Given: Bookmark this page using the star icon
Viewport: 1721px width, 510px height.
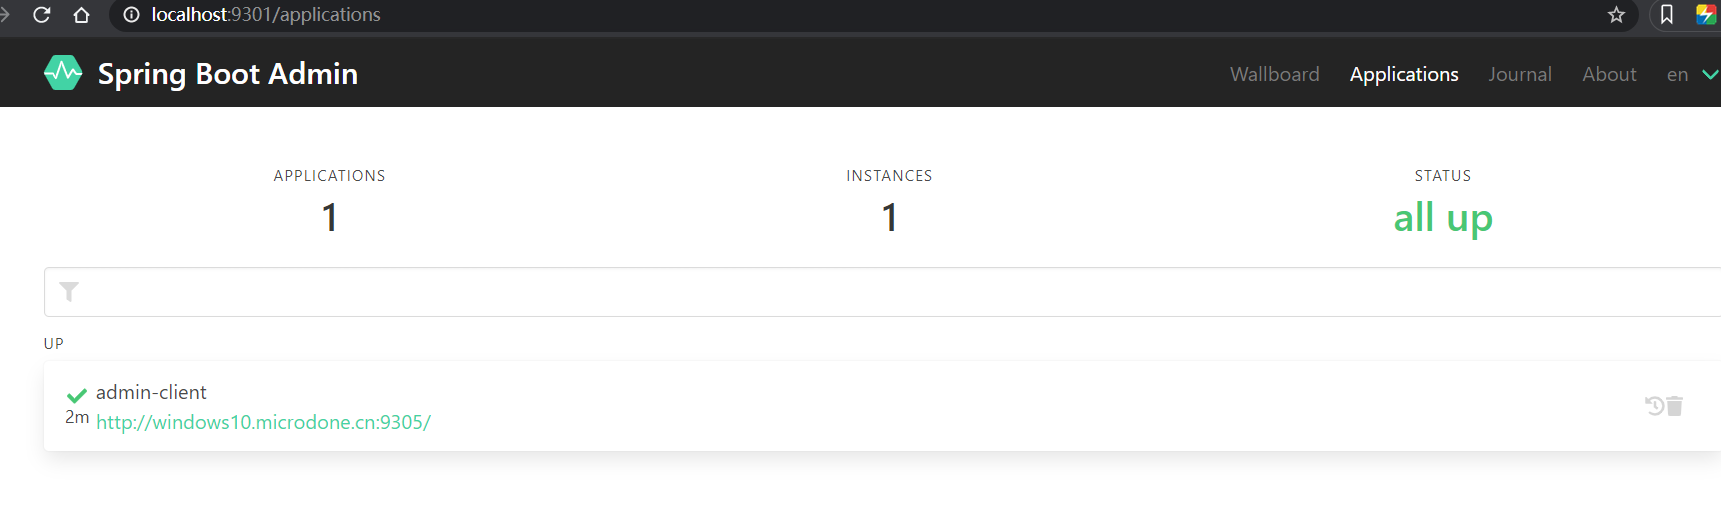Looking at the screenshot, I should 1616,15.
